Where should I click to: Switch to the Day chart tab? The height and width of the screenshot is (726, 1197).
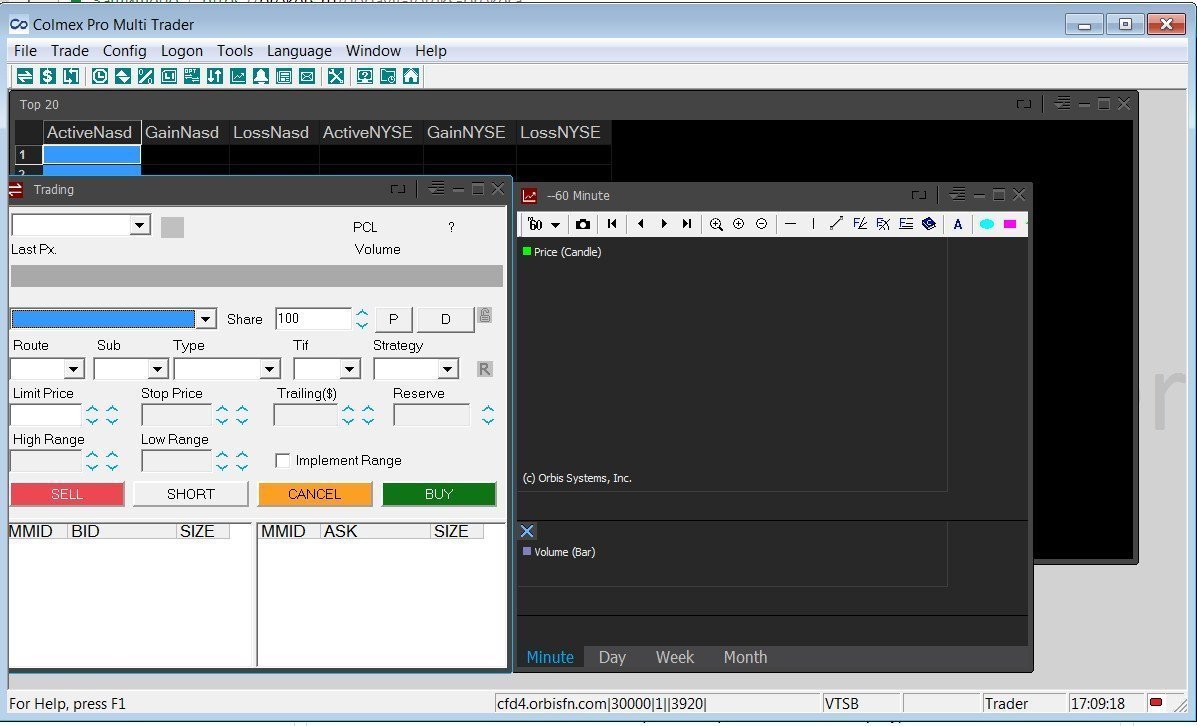(x=612, y=657)
